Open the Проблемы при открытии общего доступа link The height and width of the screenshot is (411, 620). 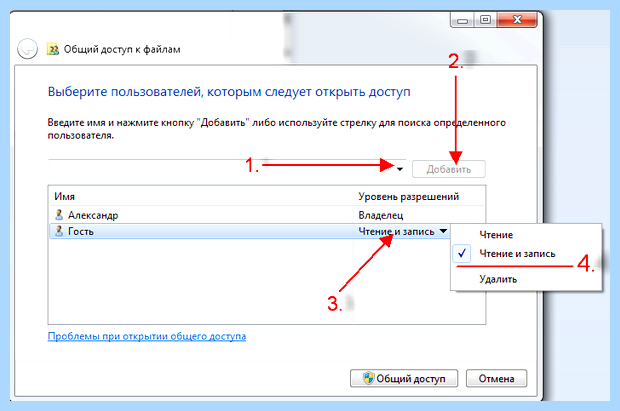tap(147, 336)
